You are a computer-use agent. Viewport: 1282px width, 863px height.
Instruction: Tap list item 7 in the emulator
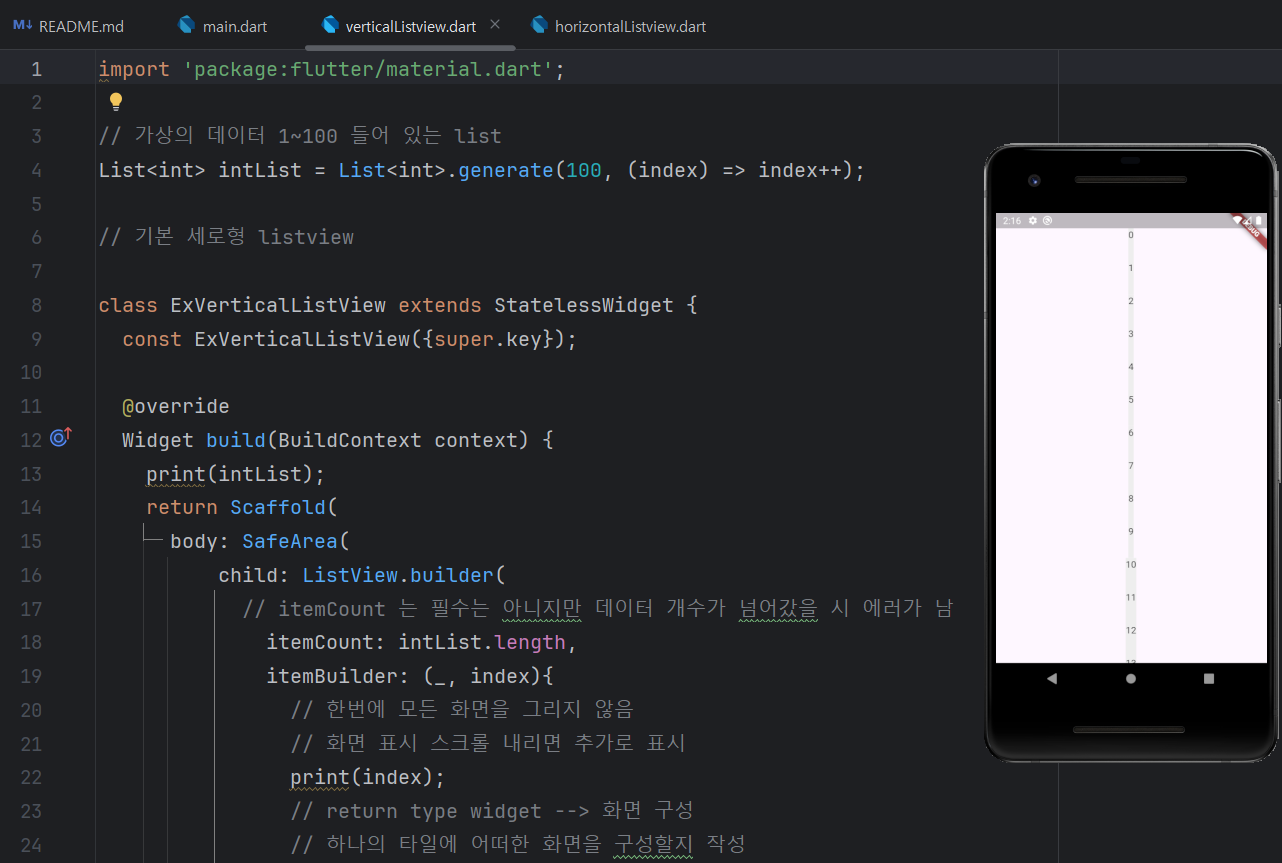coord(1131,466)
